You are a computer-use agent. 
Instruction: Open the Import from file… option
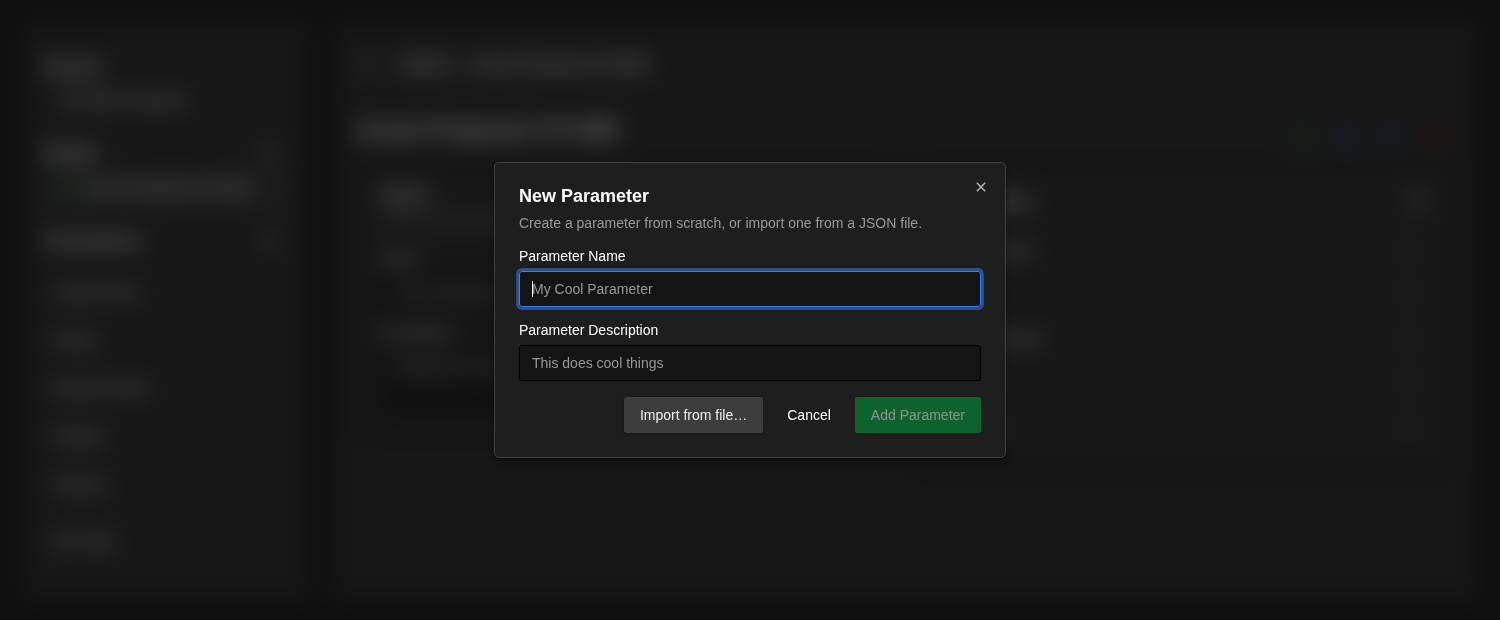pos(693,415)
